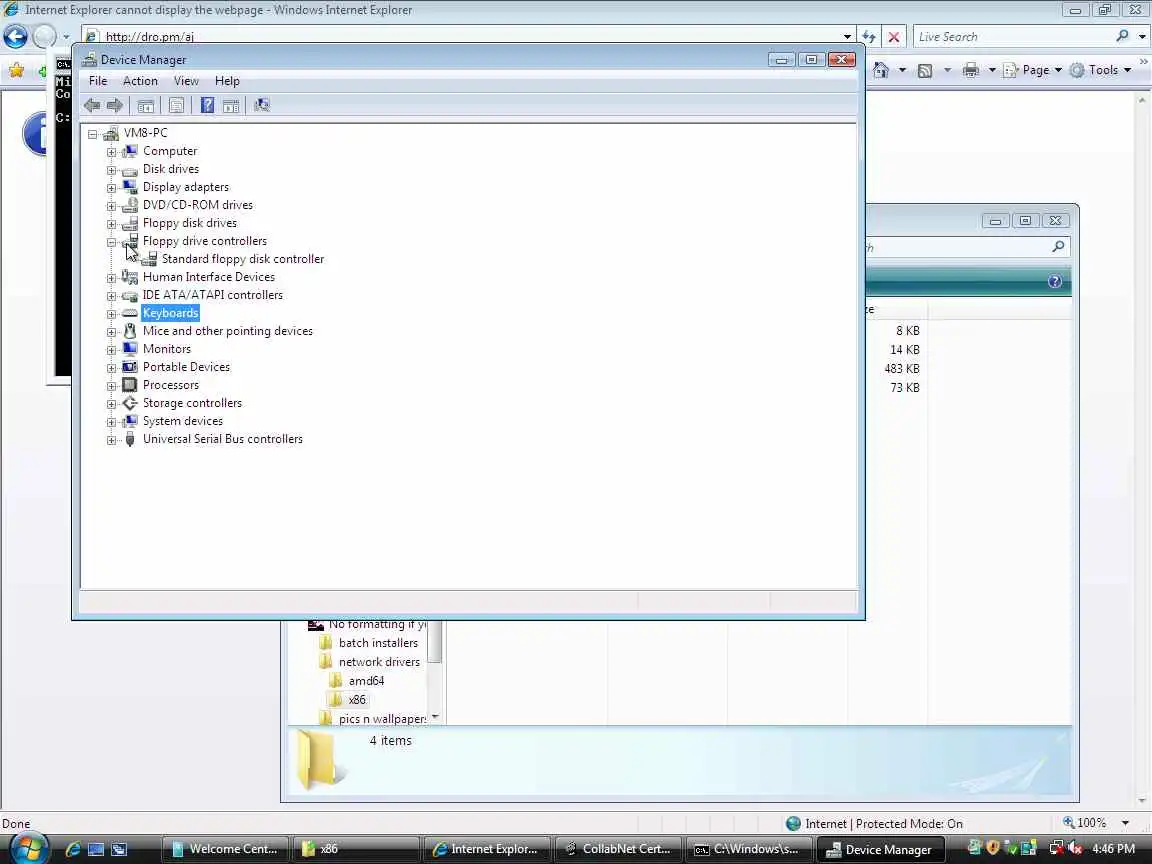Click the batch installers folder in Explorer tree
This screenshot has height=864, width=1152.
tap(378, 642)
